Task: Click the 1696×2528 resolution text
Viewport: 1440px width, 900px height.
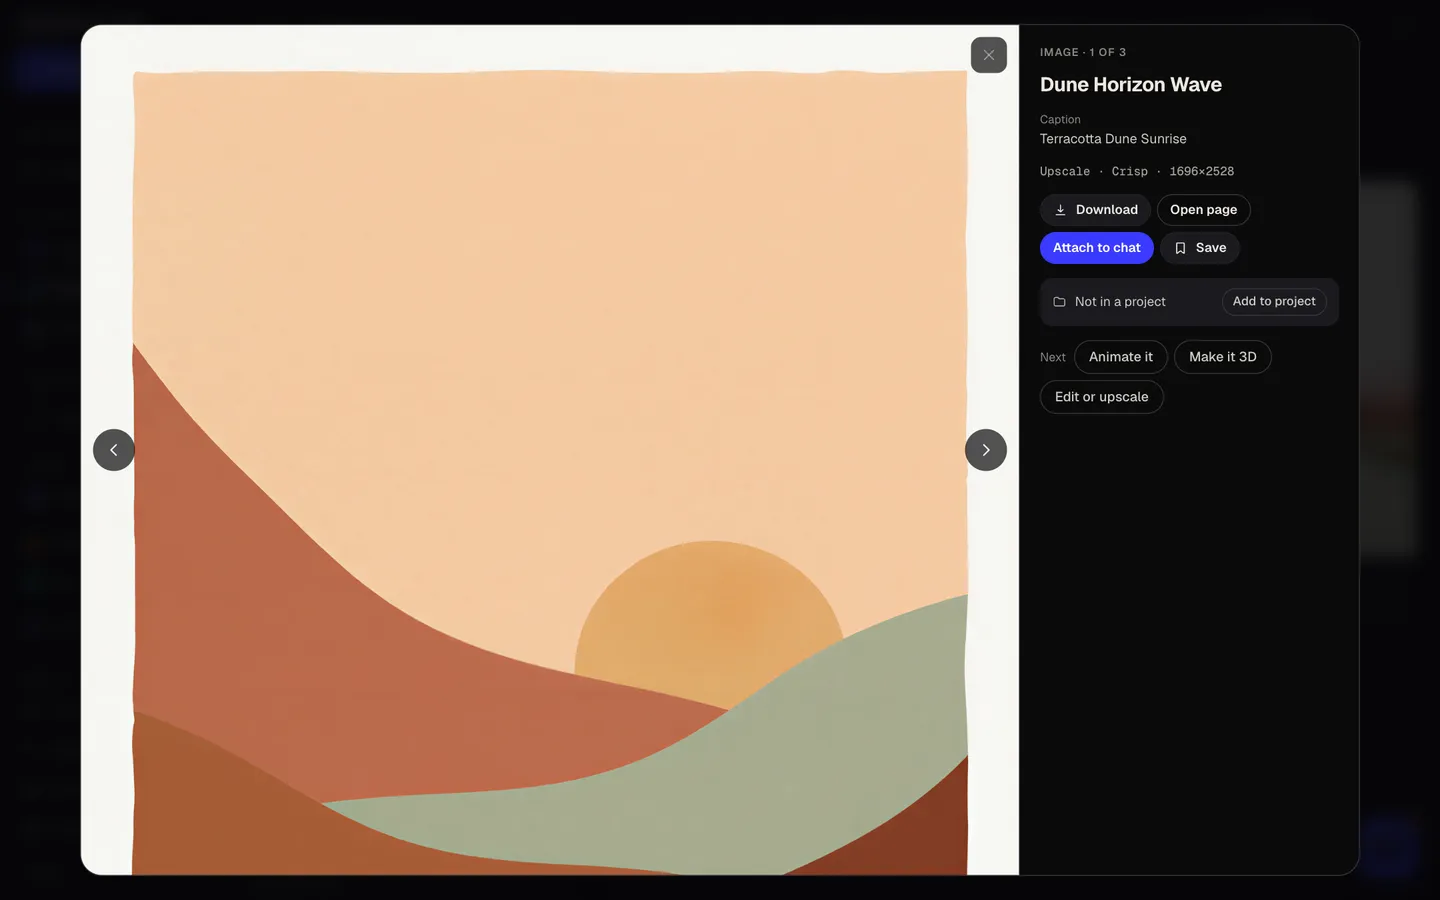Action: (x=1201, y=172)
